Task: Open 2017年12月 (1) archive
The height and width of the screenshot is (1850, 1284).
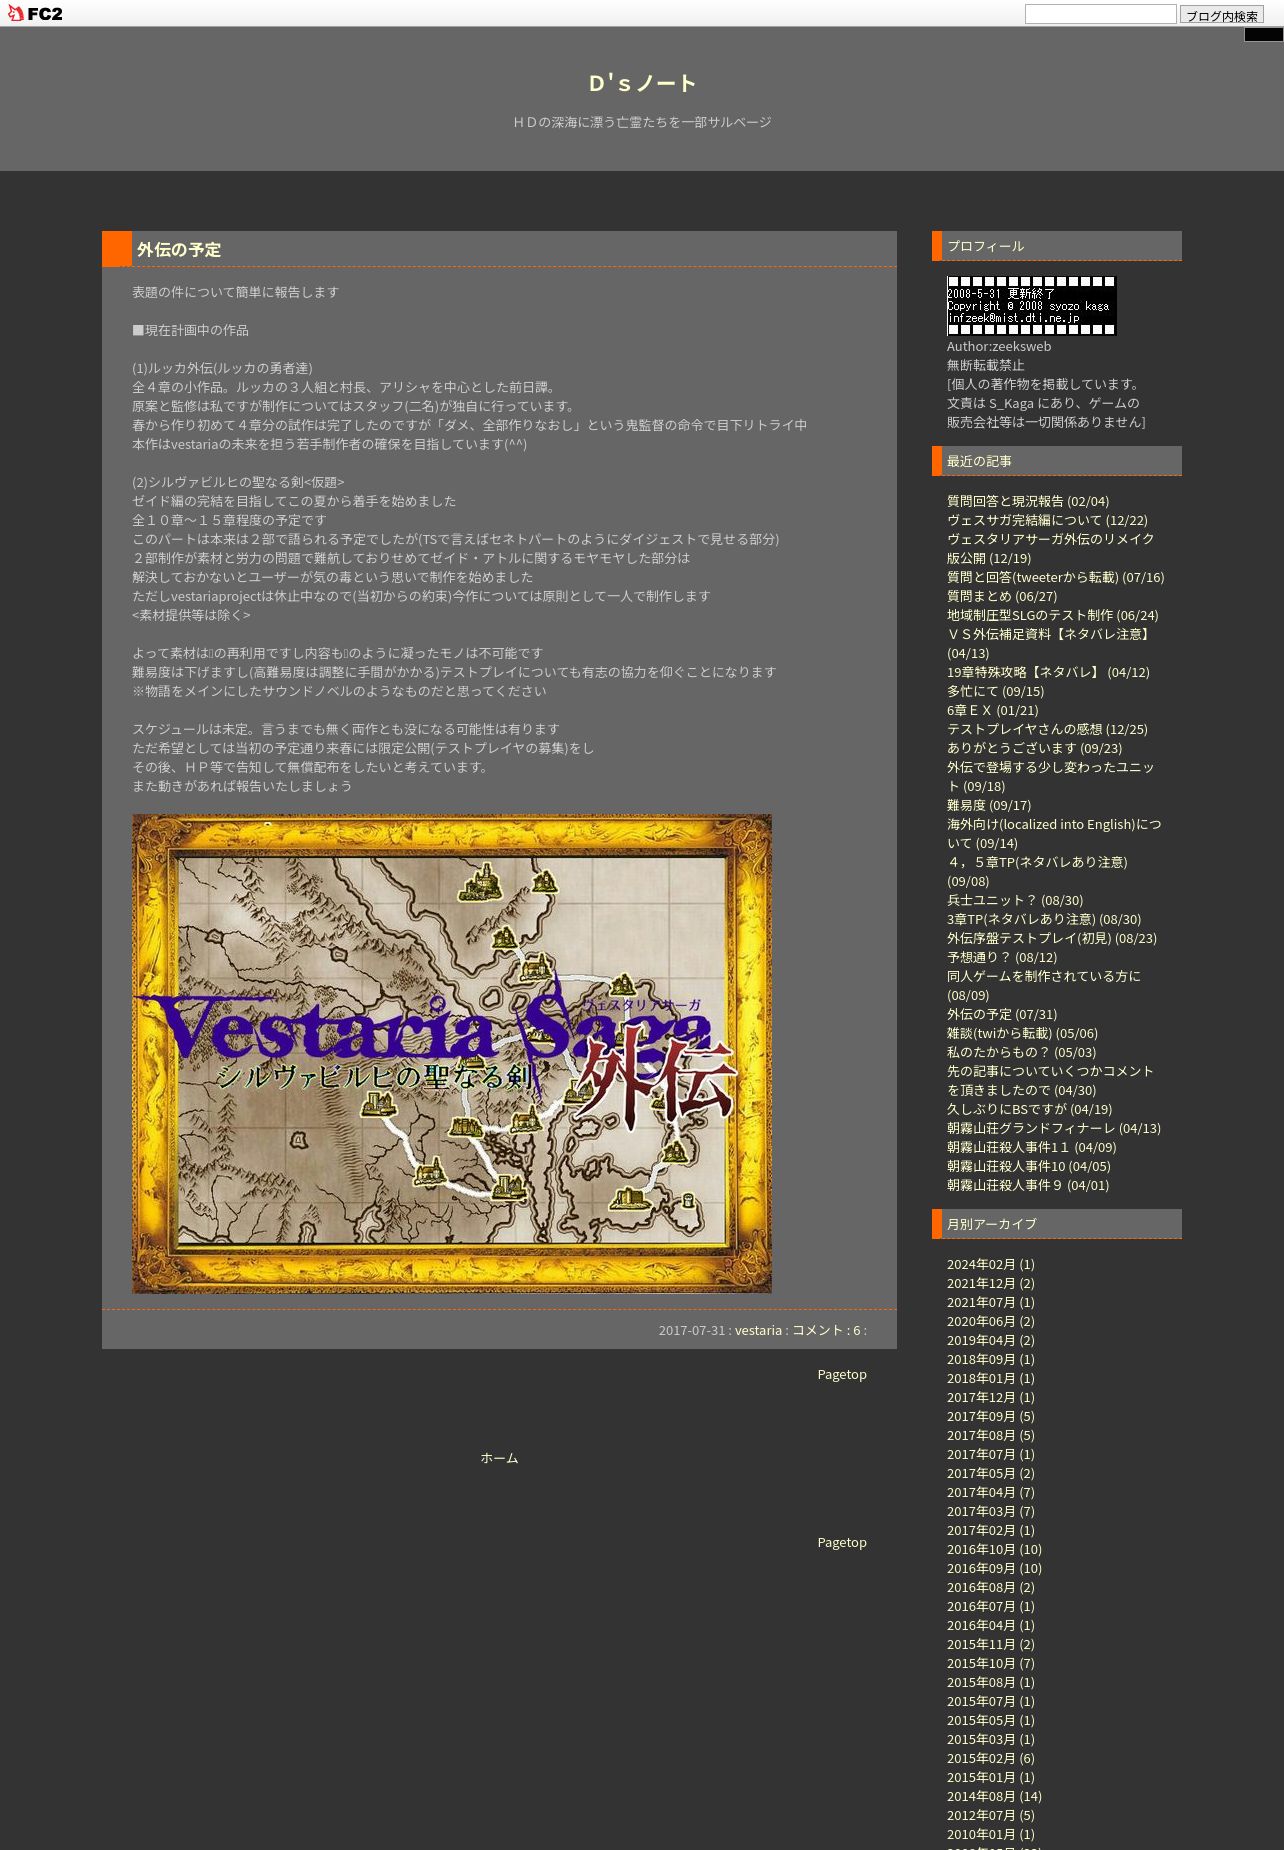Action: 991,1397
